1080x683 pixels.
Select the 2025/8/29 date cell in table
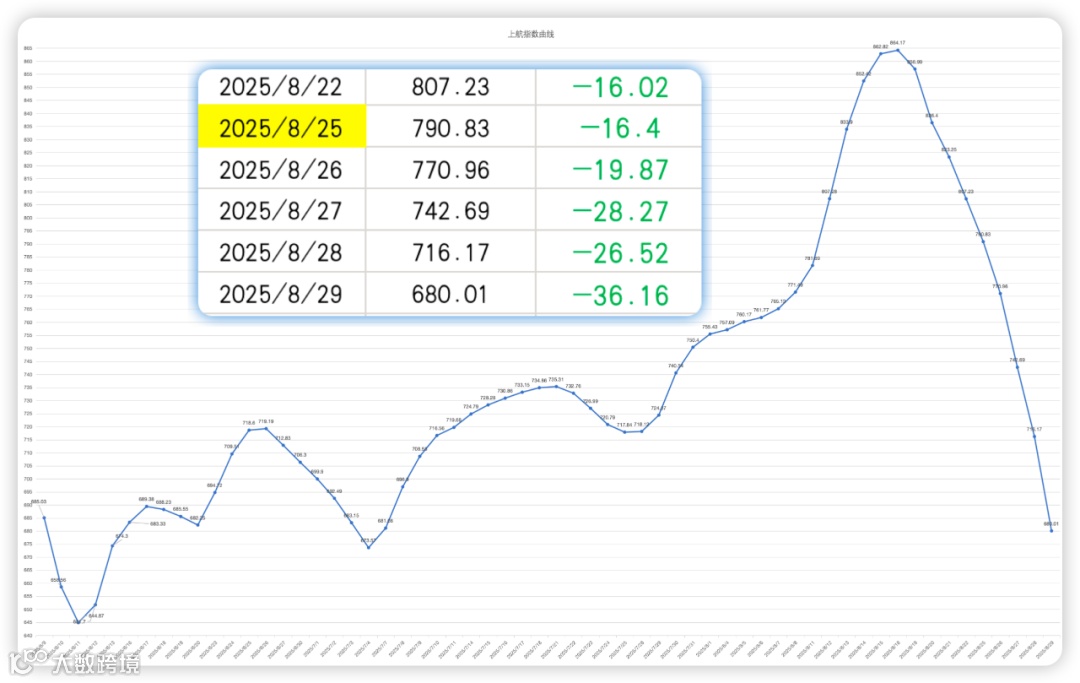click(281, 295)
